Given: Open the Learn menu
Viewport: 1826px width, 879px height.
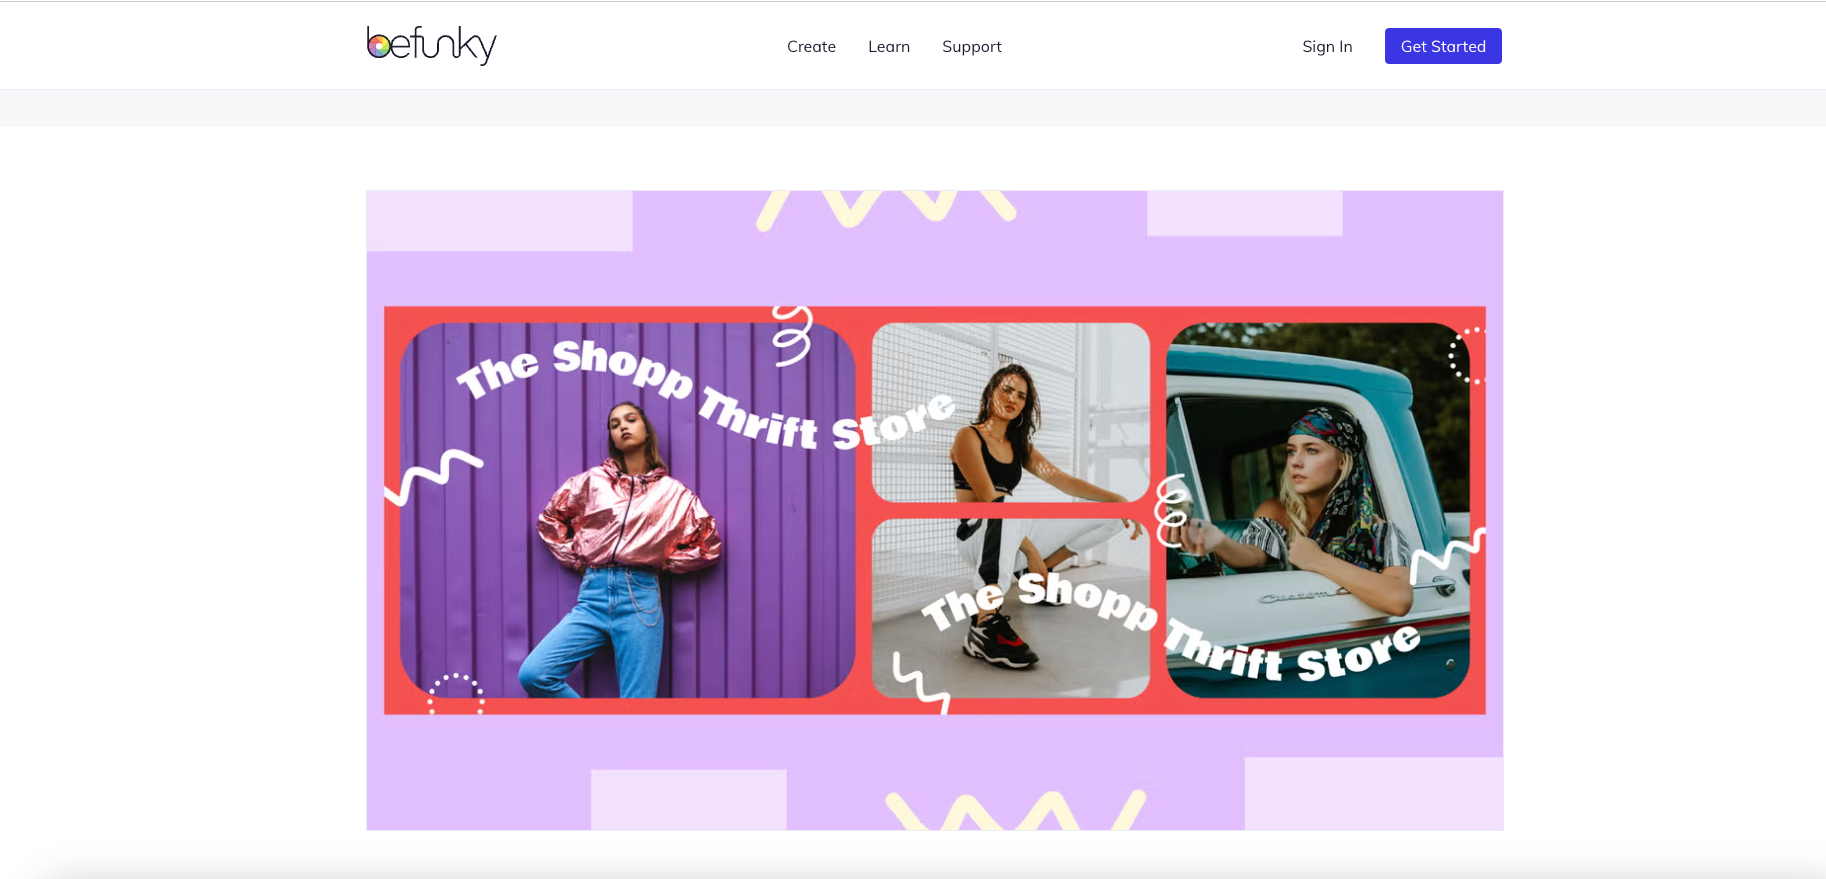Looking at the screenshot, I should click(x=889, y=46).
